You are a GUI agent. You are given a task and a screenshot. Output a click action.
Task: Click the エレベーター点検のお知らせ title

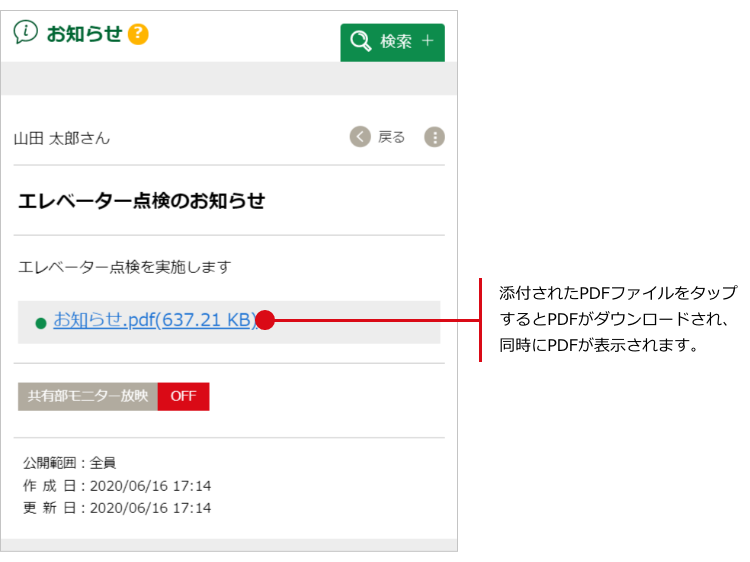point(141,201)
